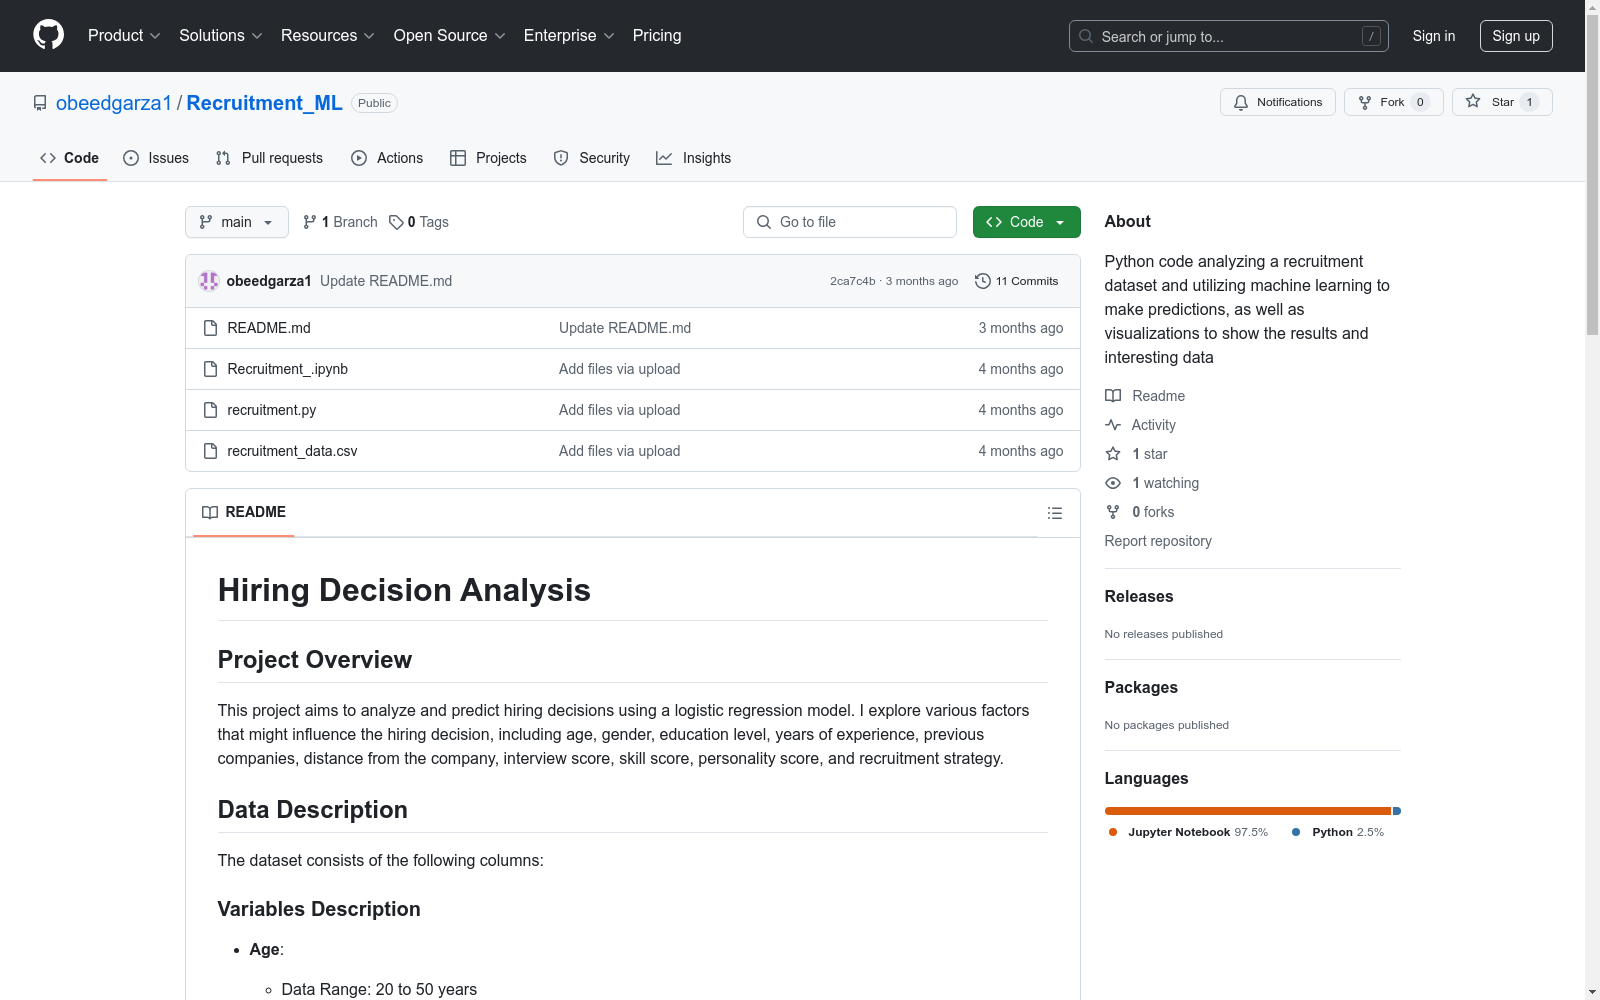
Task: Open commit hash 2ca7c4b
Action: (852, 281)
